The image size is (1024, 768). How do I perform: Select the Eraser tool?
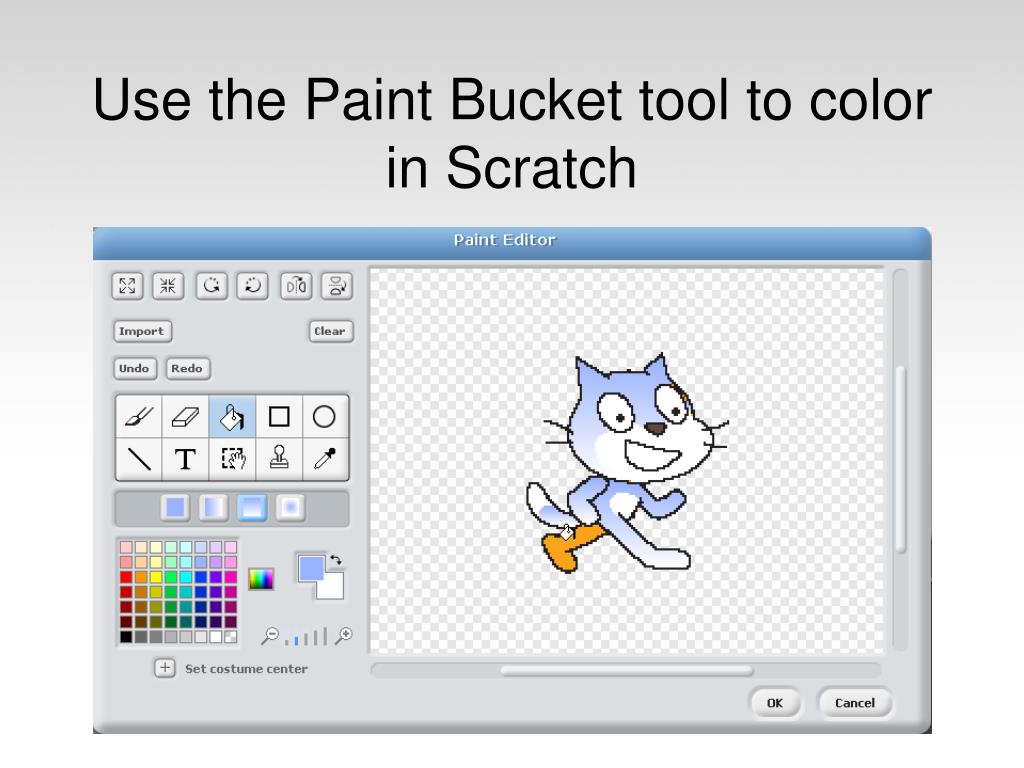click(185, 416)
